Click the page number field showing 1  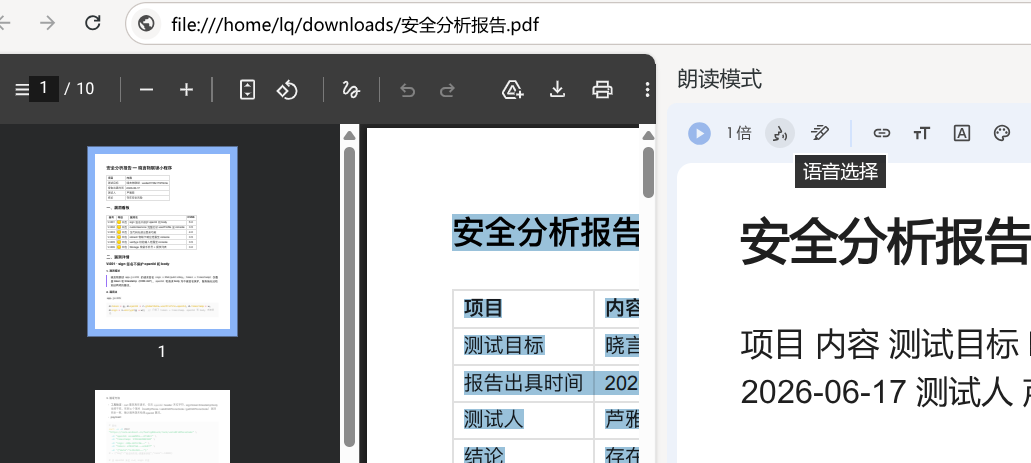click(x=43, y=89)
